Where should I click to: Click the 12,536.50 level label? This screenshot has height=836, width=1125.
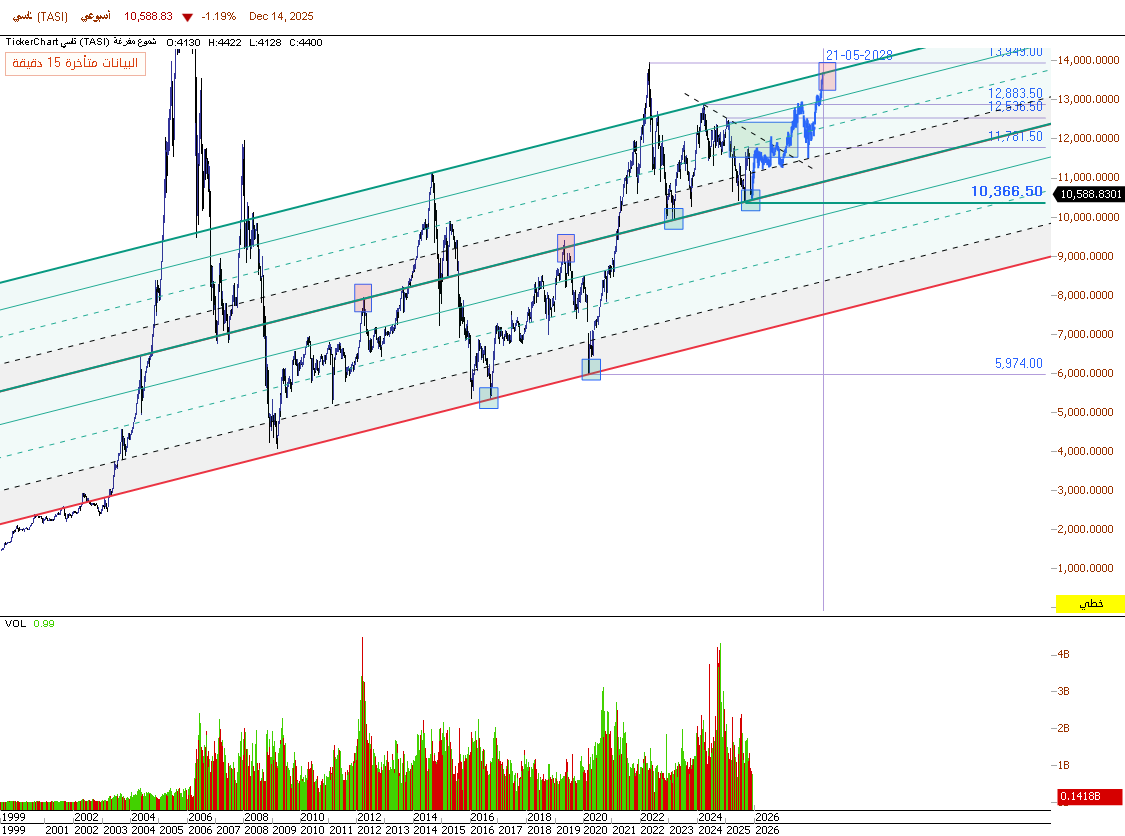(1015, 106)
